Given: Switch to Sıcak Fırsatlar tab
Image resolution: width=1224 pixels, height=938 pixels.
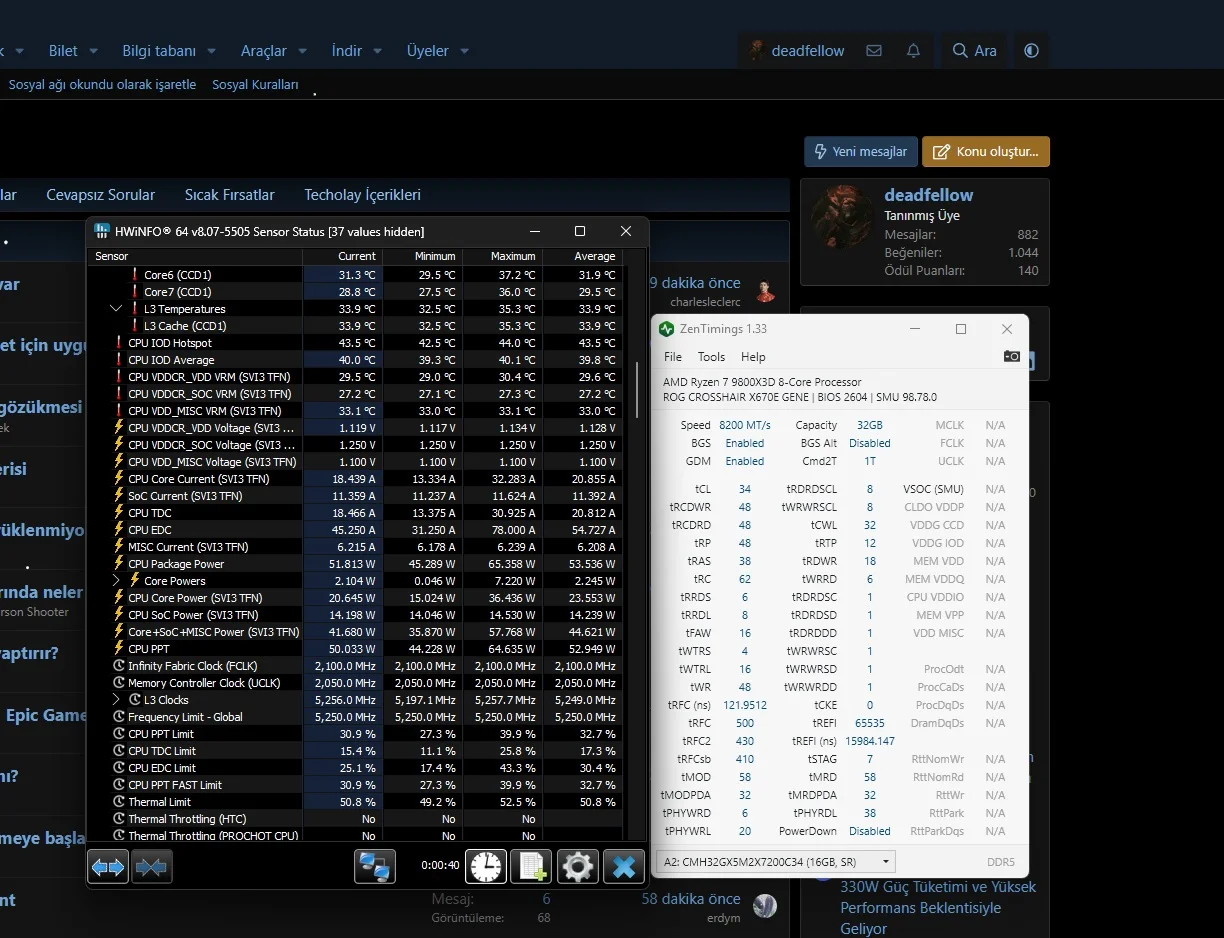Looking at the screenshot, I should [x=229, y=195].
